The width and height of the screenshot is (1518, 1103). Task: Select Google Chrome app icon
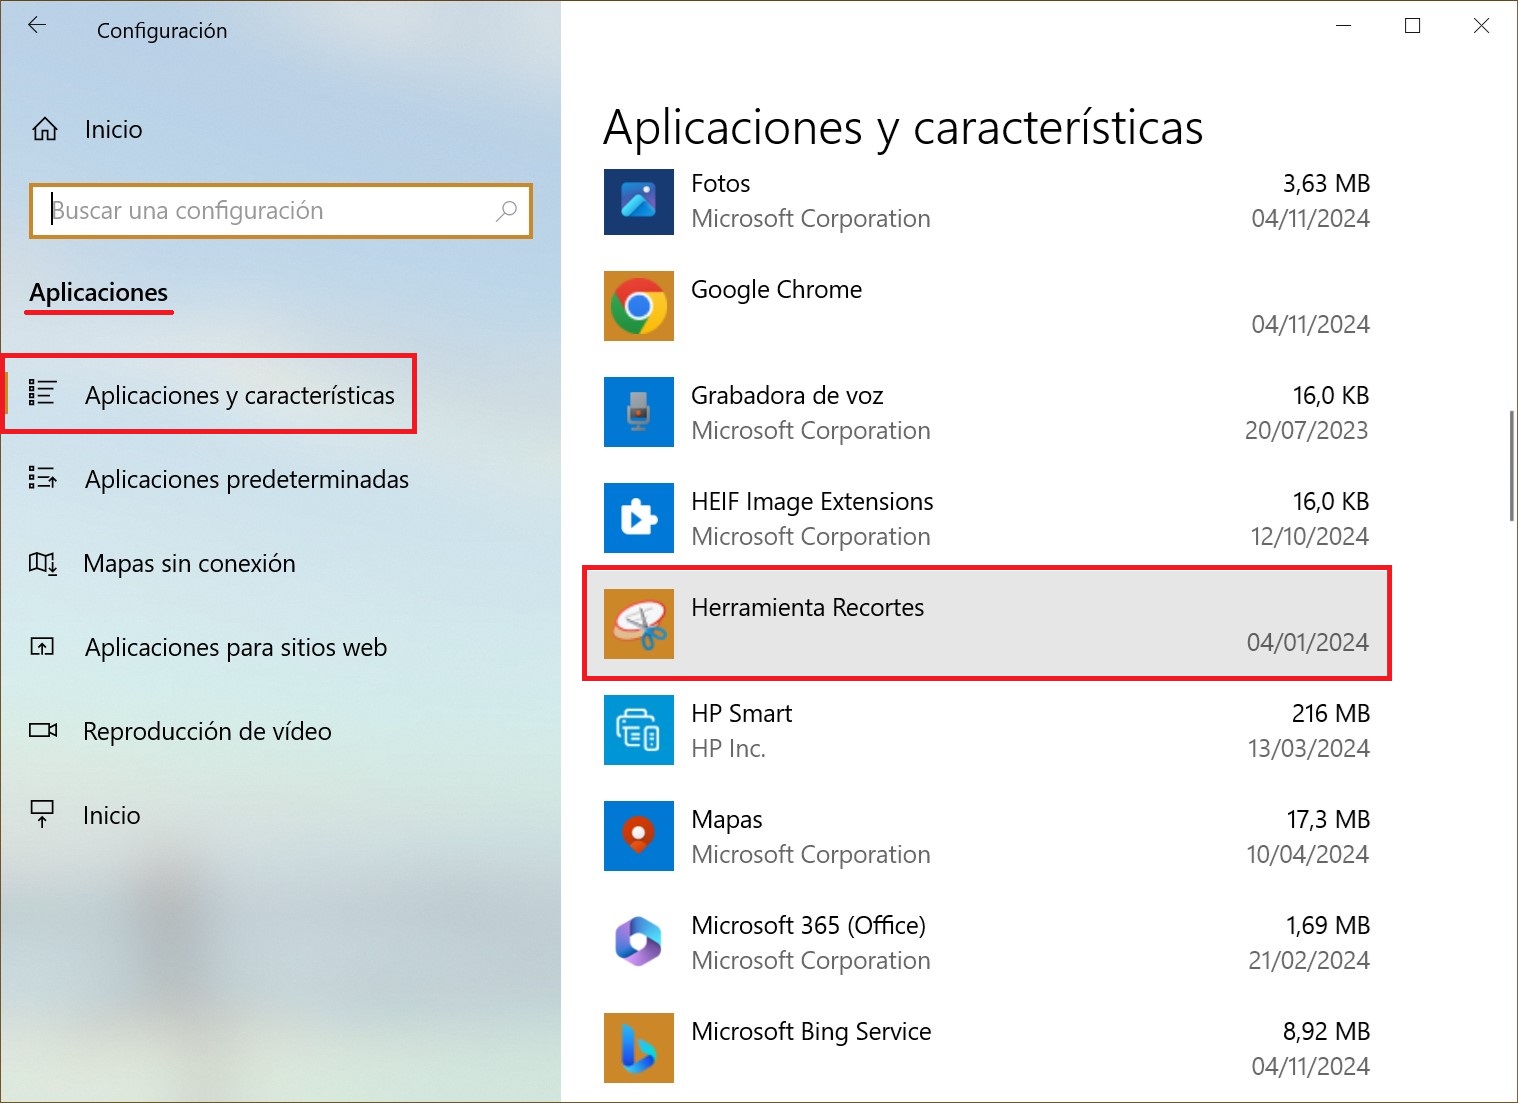[x=639, y=306]
